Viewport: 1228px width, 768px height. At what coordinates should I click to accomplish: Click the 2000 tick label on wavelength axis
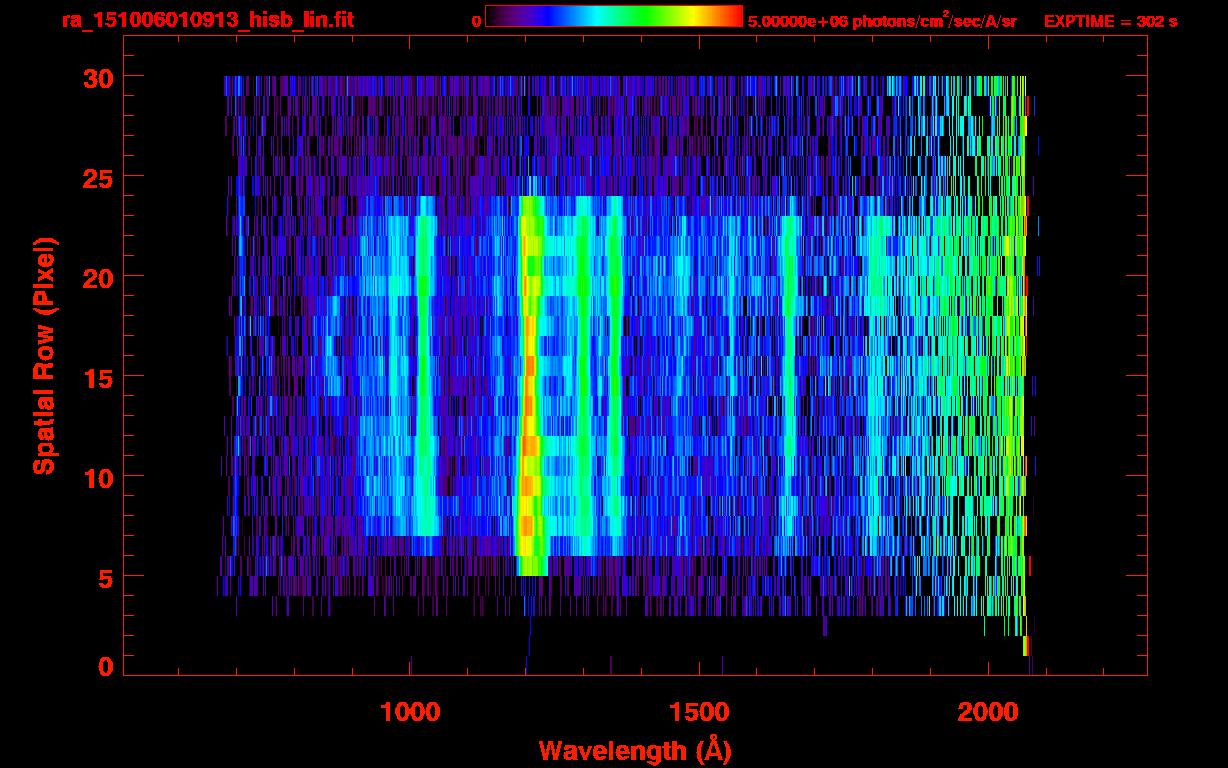(x=988, y=712)
